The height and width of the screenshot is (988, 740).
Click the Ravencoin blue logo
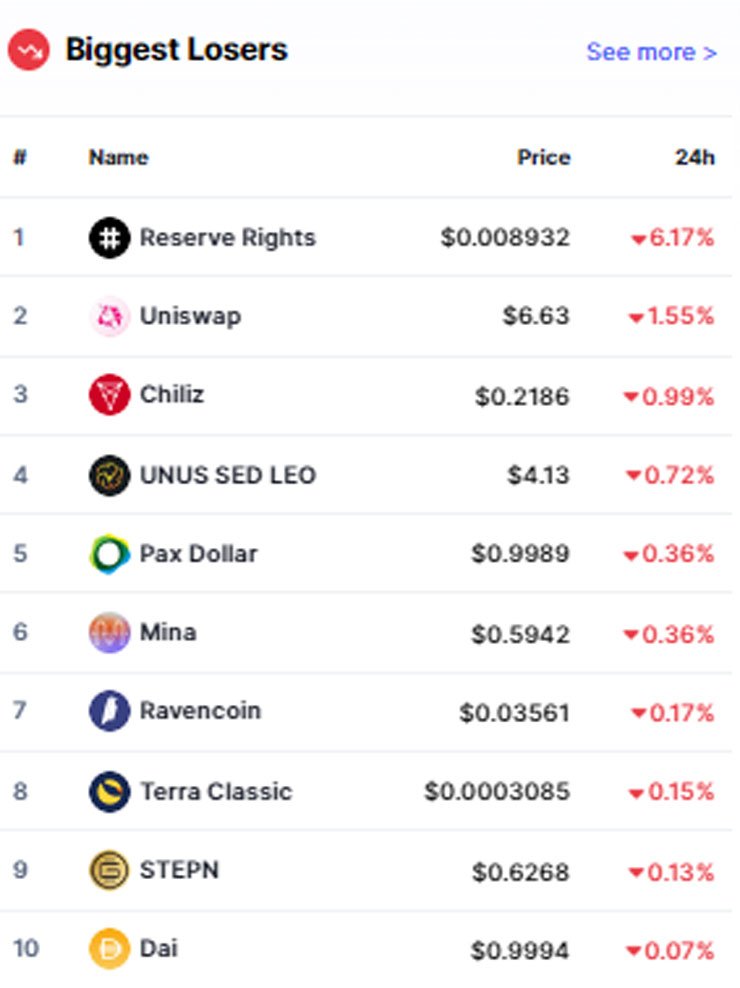110,711
